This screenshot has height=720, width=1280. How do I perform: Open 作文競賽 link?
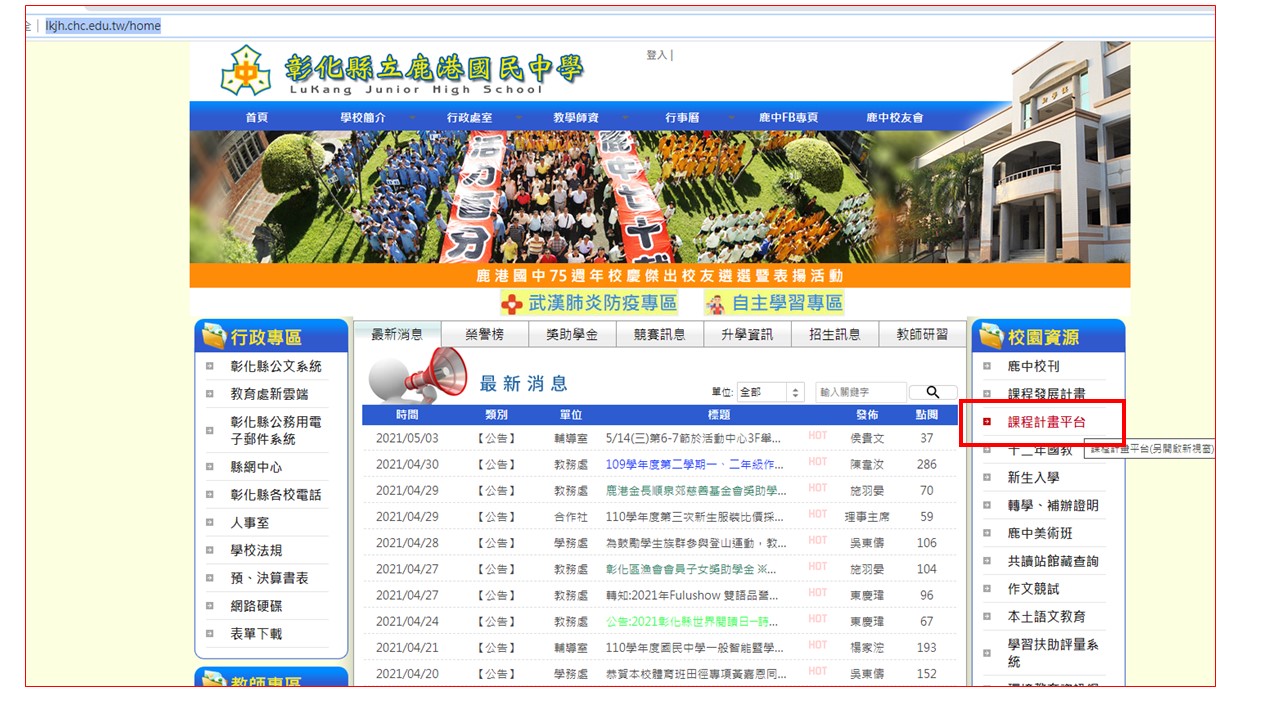click(1033, 589)
